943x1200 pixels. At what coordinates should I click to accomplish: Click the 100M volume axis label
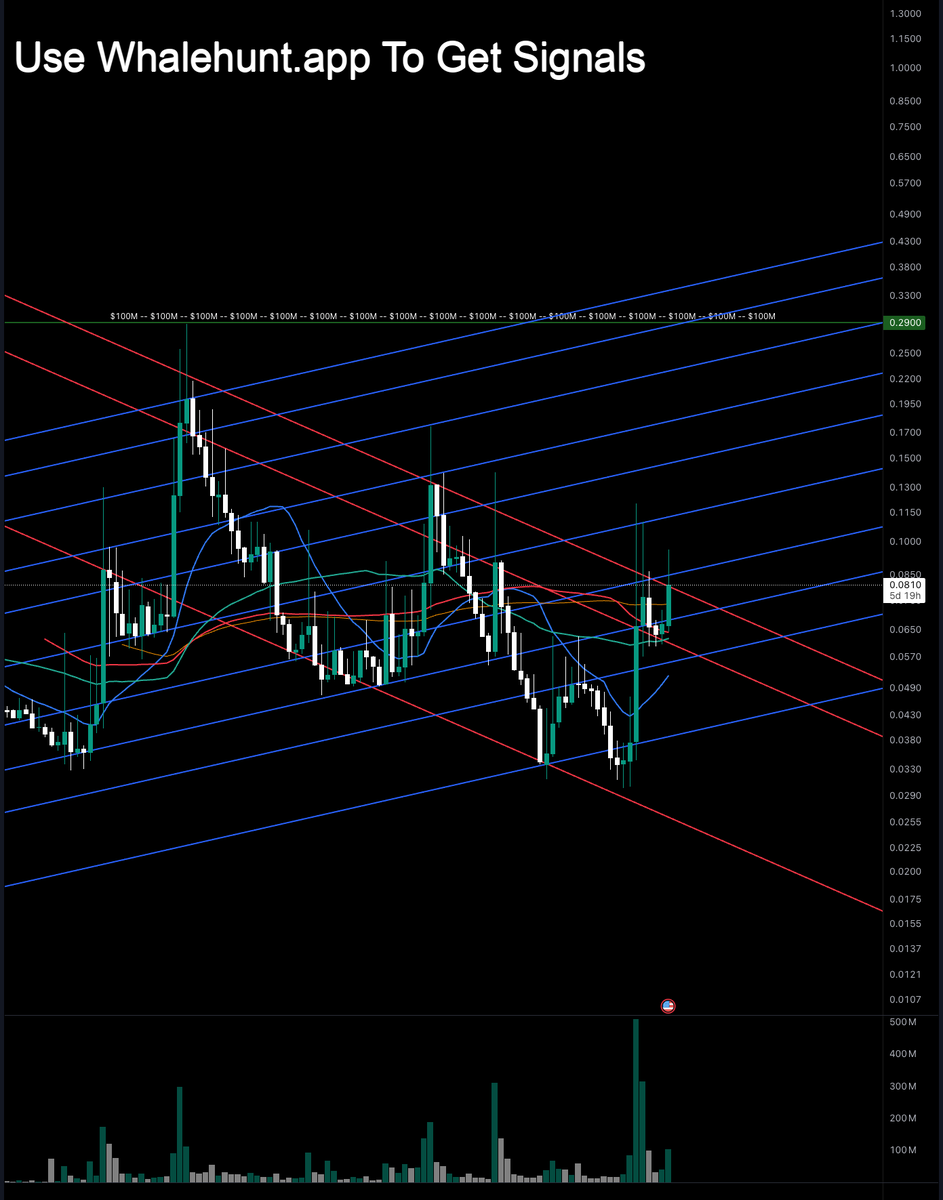click(x=901, y=1150)
